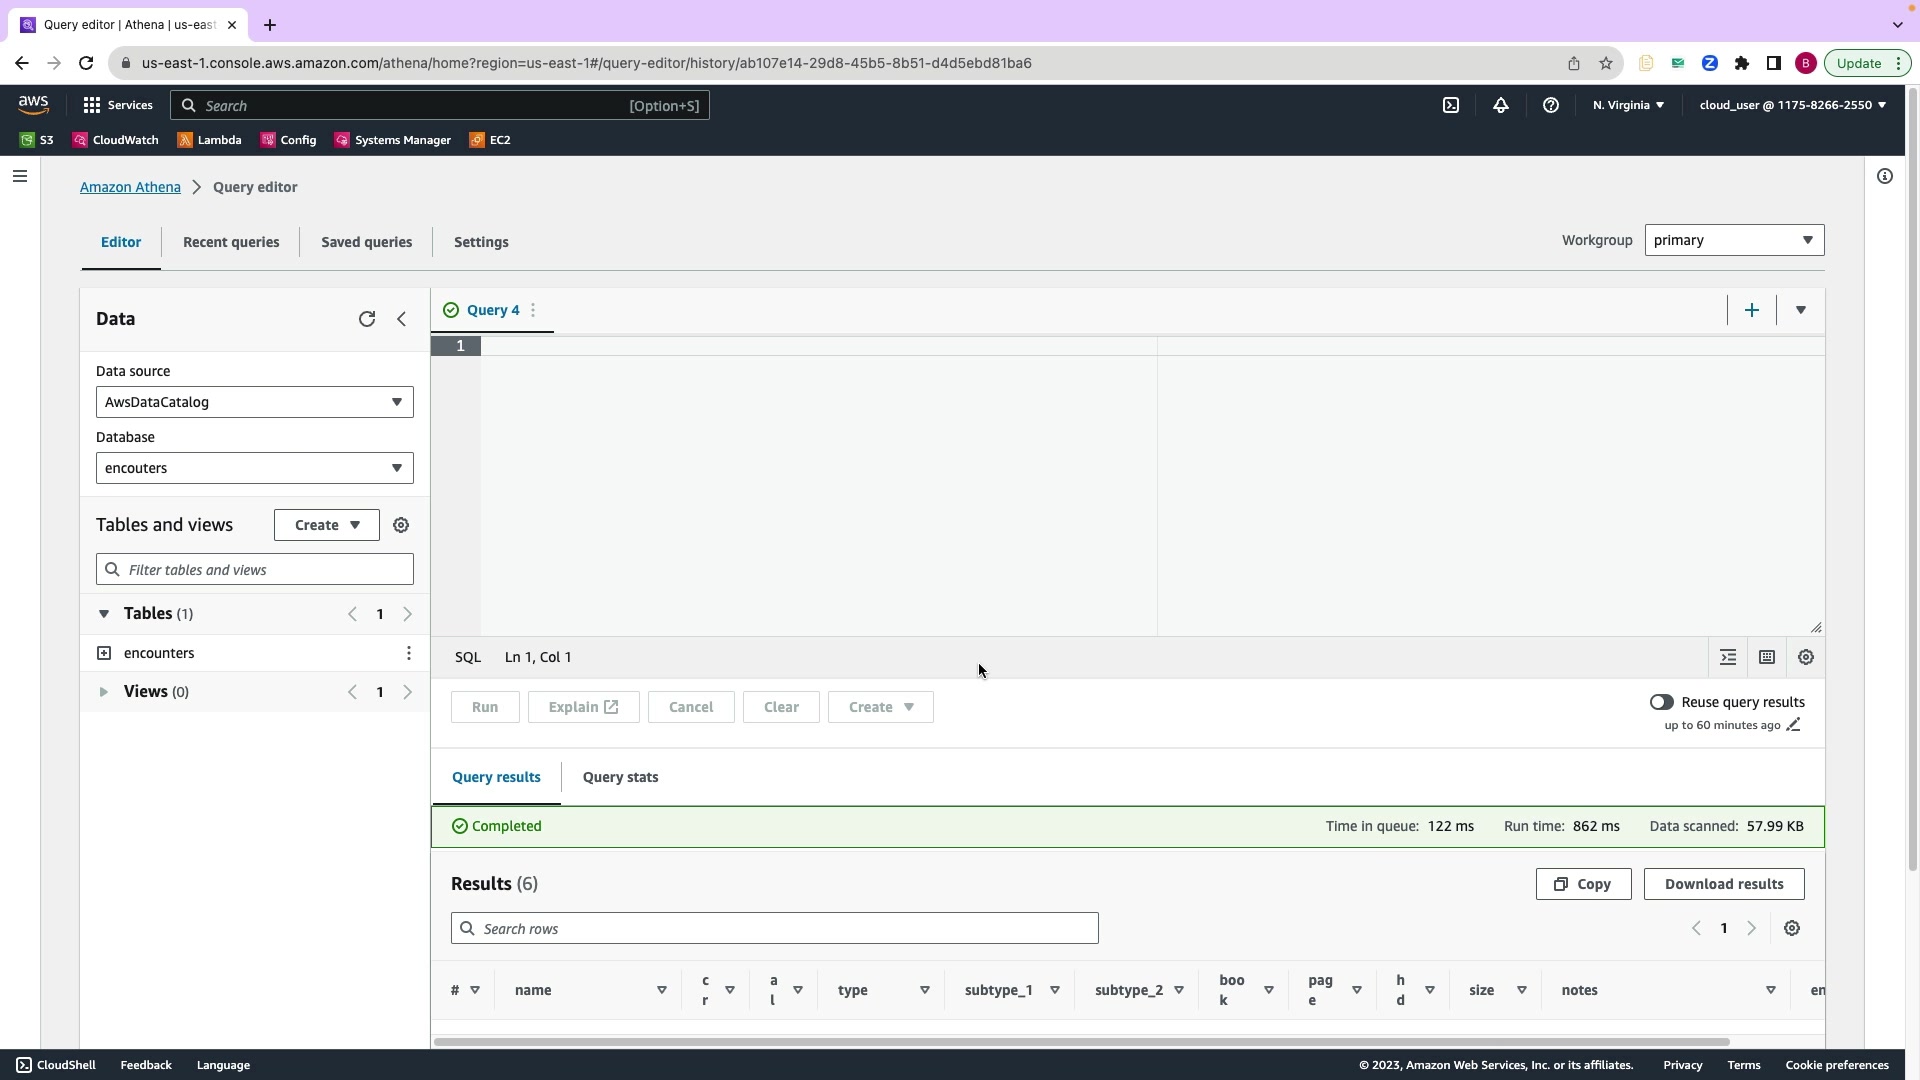Expand the Views section
Image resolution: width=1920 pixels, height=1080 pixels.
[103, 692]
